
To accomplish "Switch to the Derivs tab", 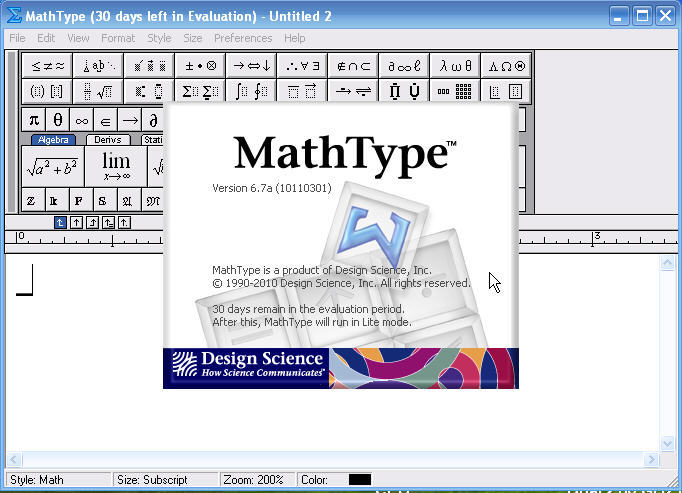I will coord(108,140).
